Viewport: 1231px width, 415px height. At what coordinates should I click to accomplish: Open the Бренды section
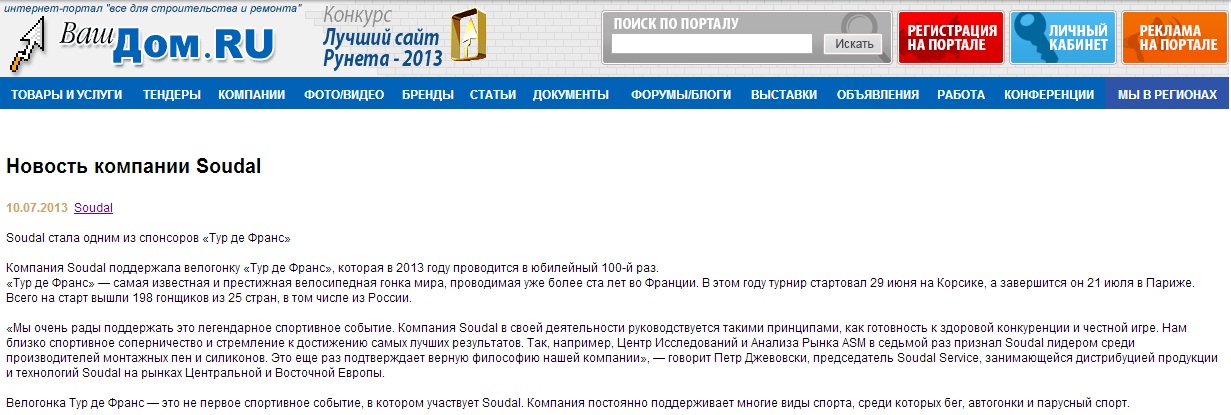pos(428,95)
